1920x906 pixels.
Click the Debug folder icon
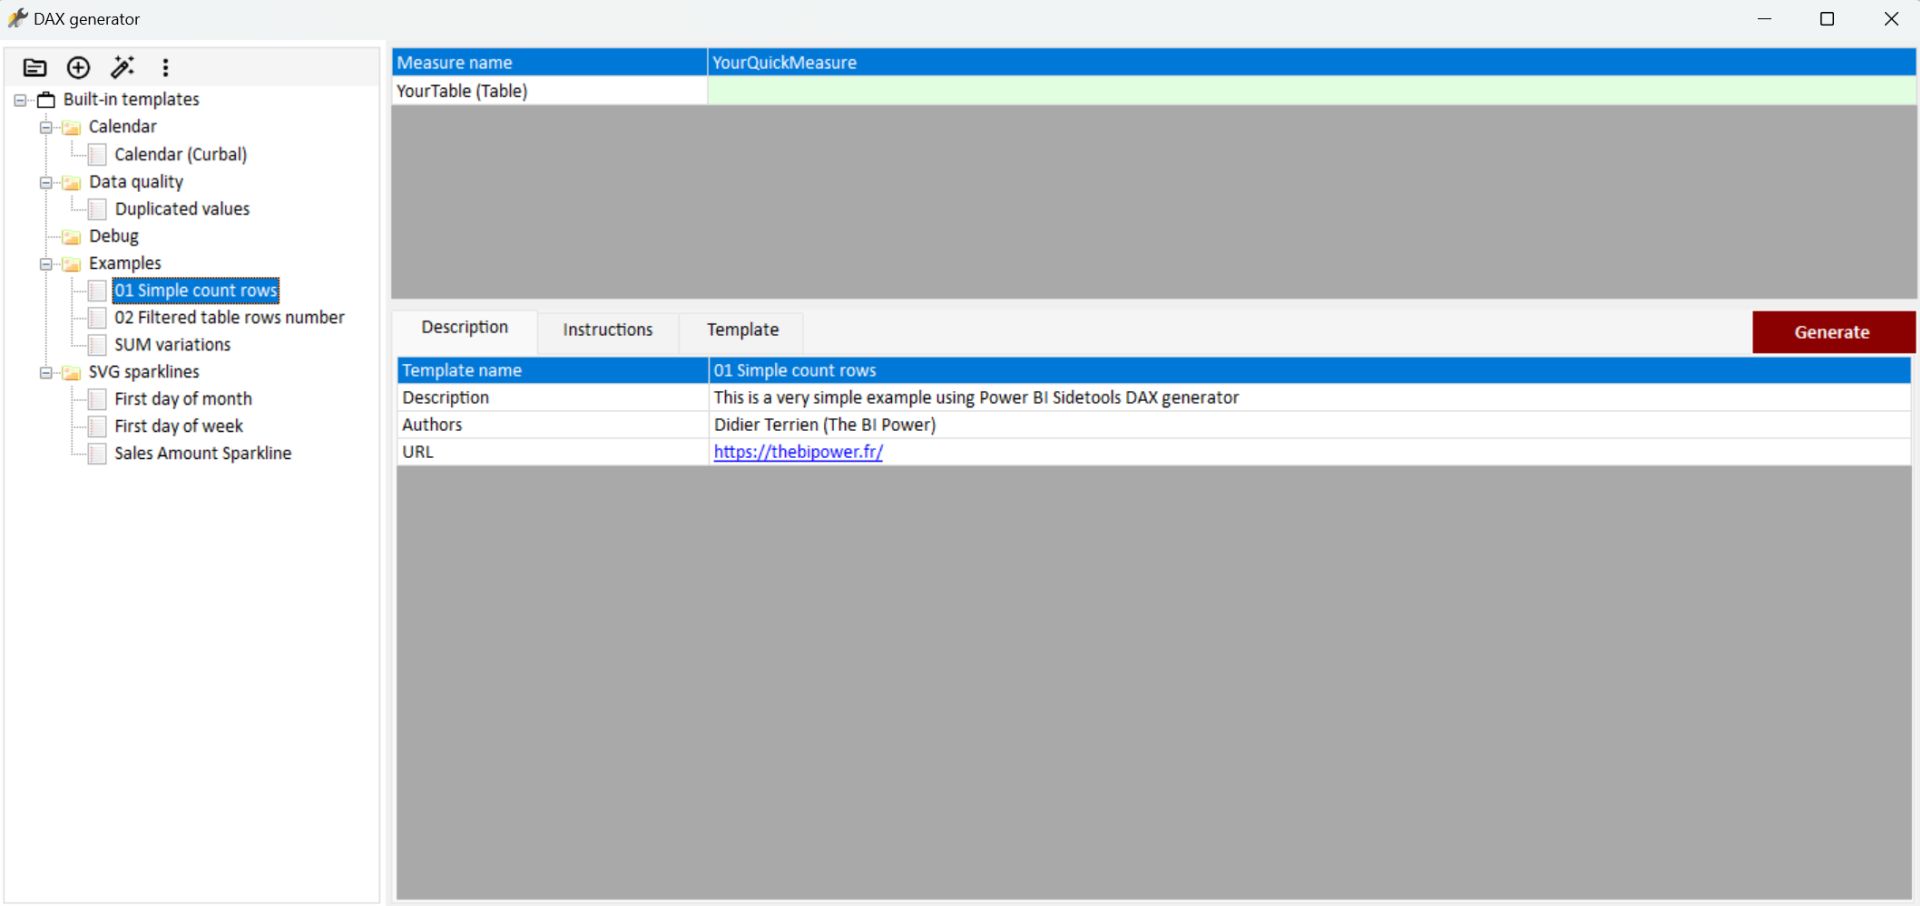click(x=71, y=237)
